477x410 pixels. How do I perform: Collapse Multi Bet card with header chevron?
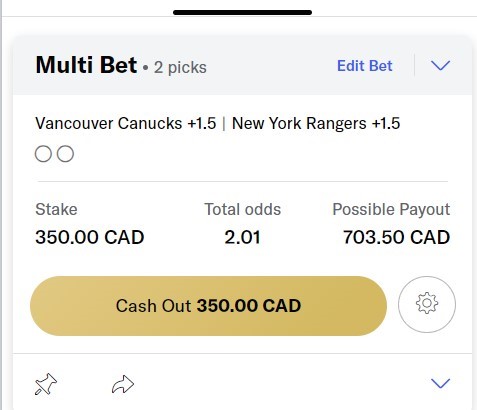440,65
